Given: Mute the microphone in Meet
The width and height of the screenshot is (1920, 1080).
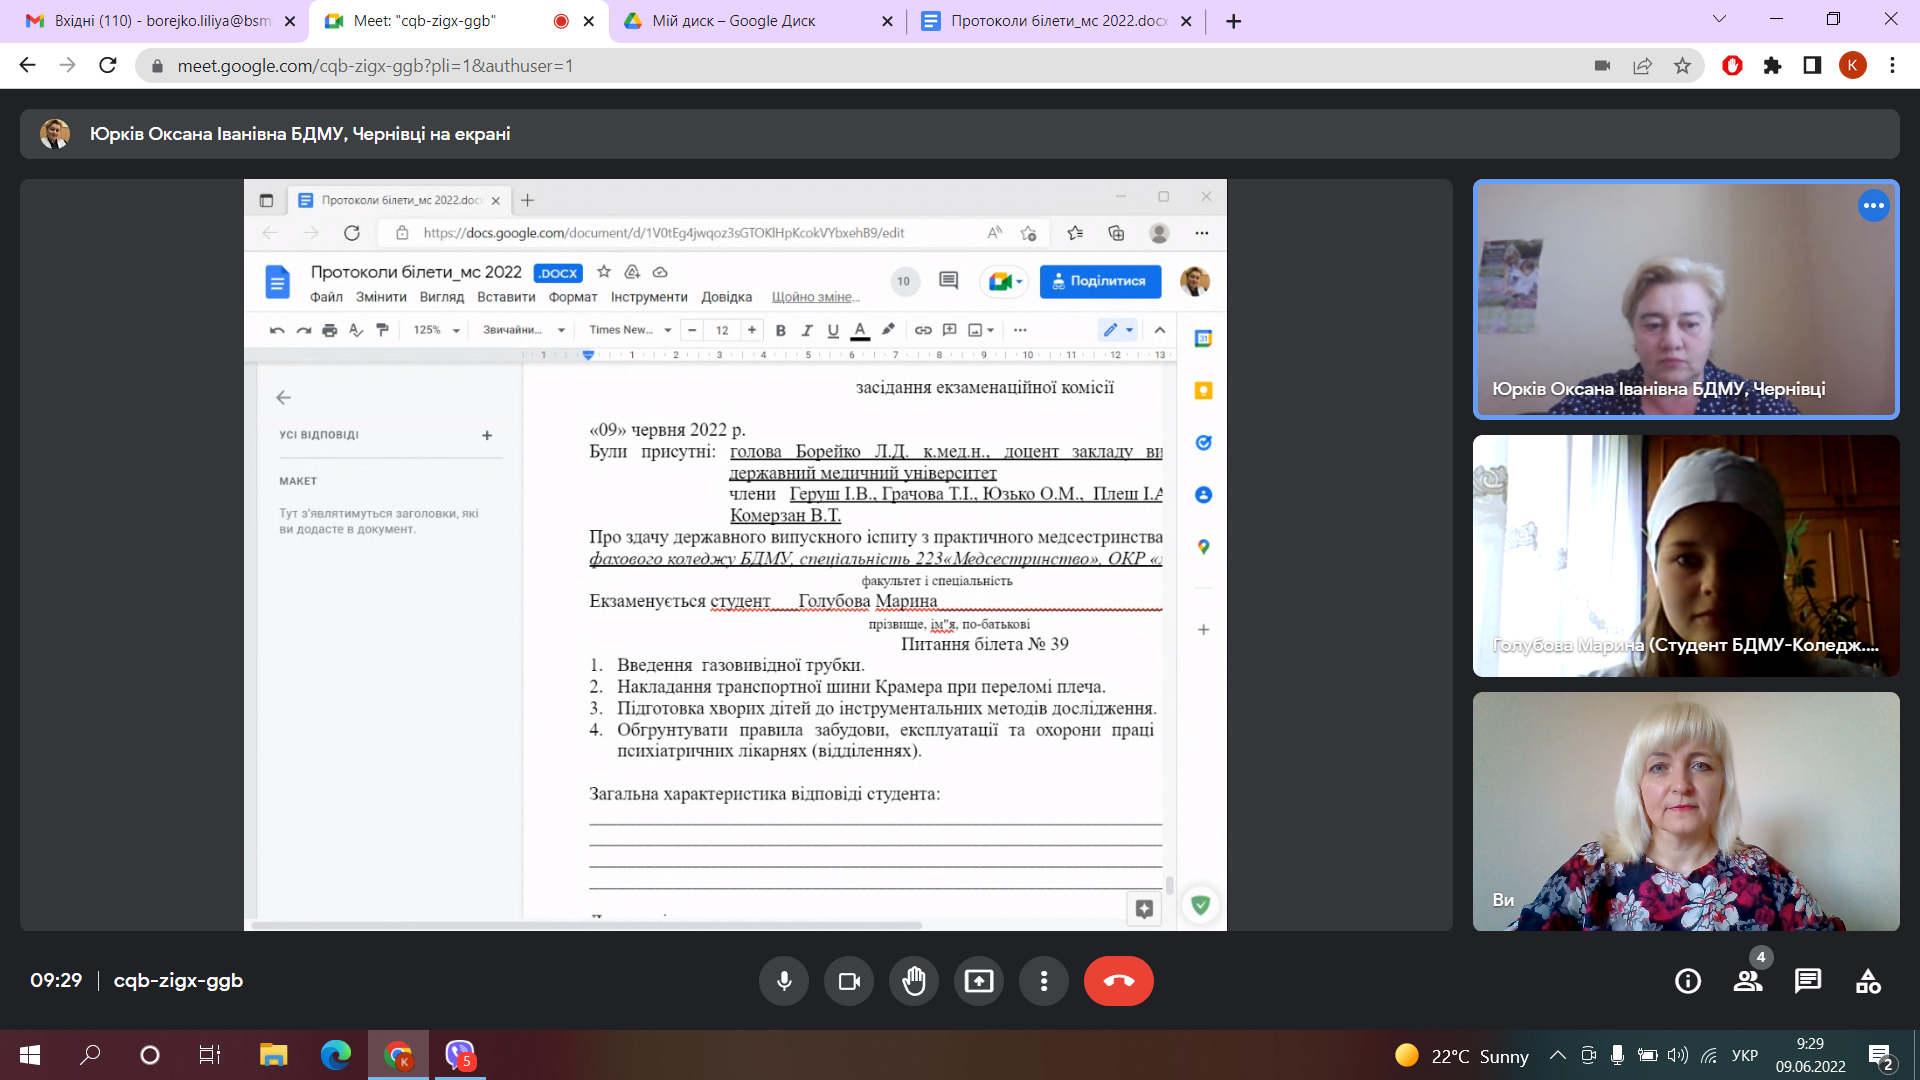Looking at the screenshot, I should point(784,981).
